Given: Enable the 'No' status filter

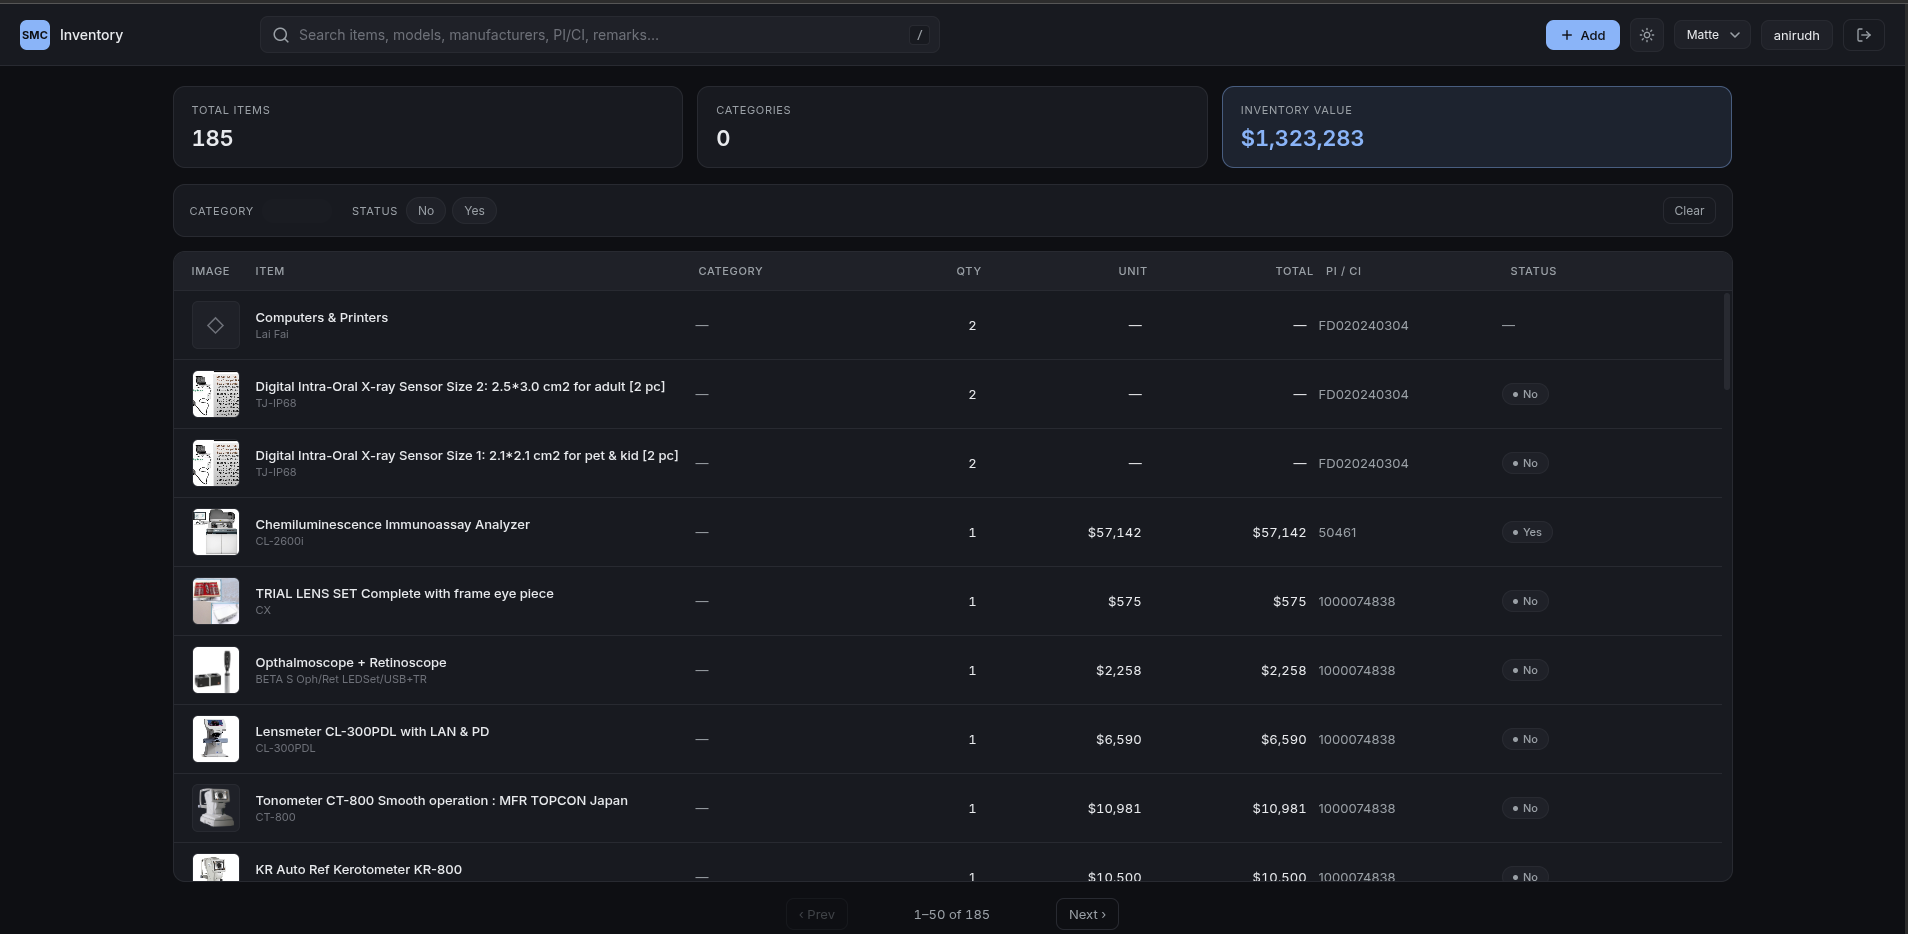Looking at the screenshot, I should pos(425,210).
